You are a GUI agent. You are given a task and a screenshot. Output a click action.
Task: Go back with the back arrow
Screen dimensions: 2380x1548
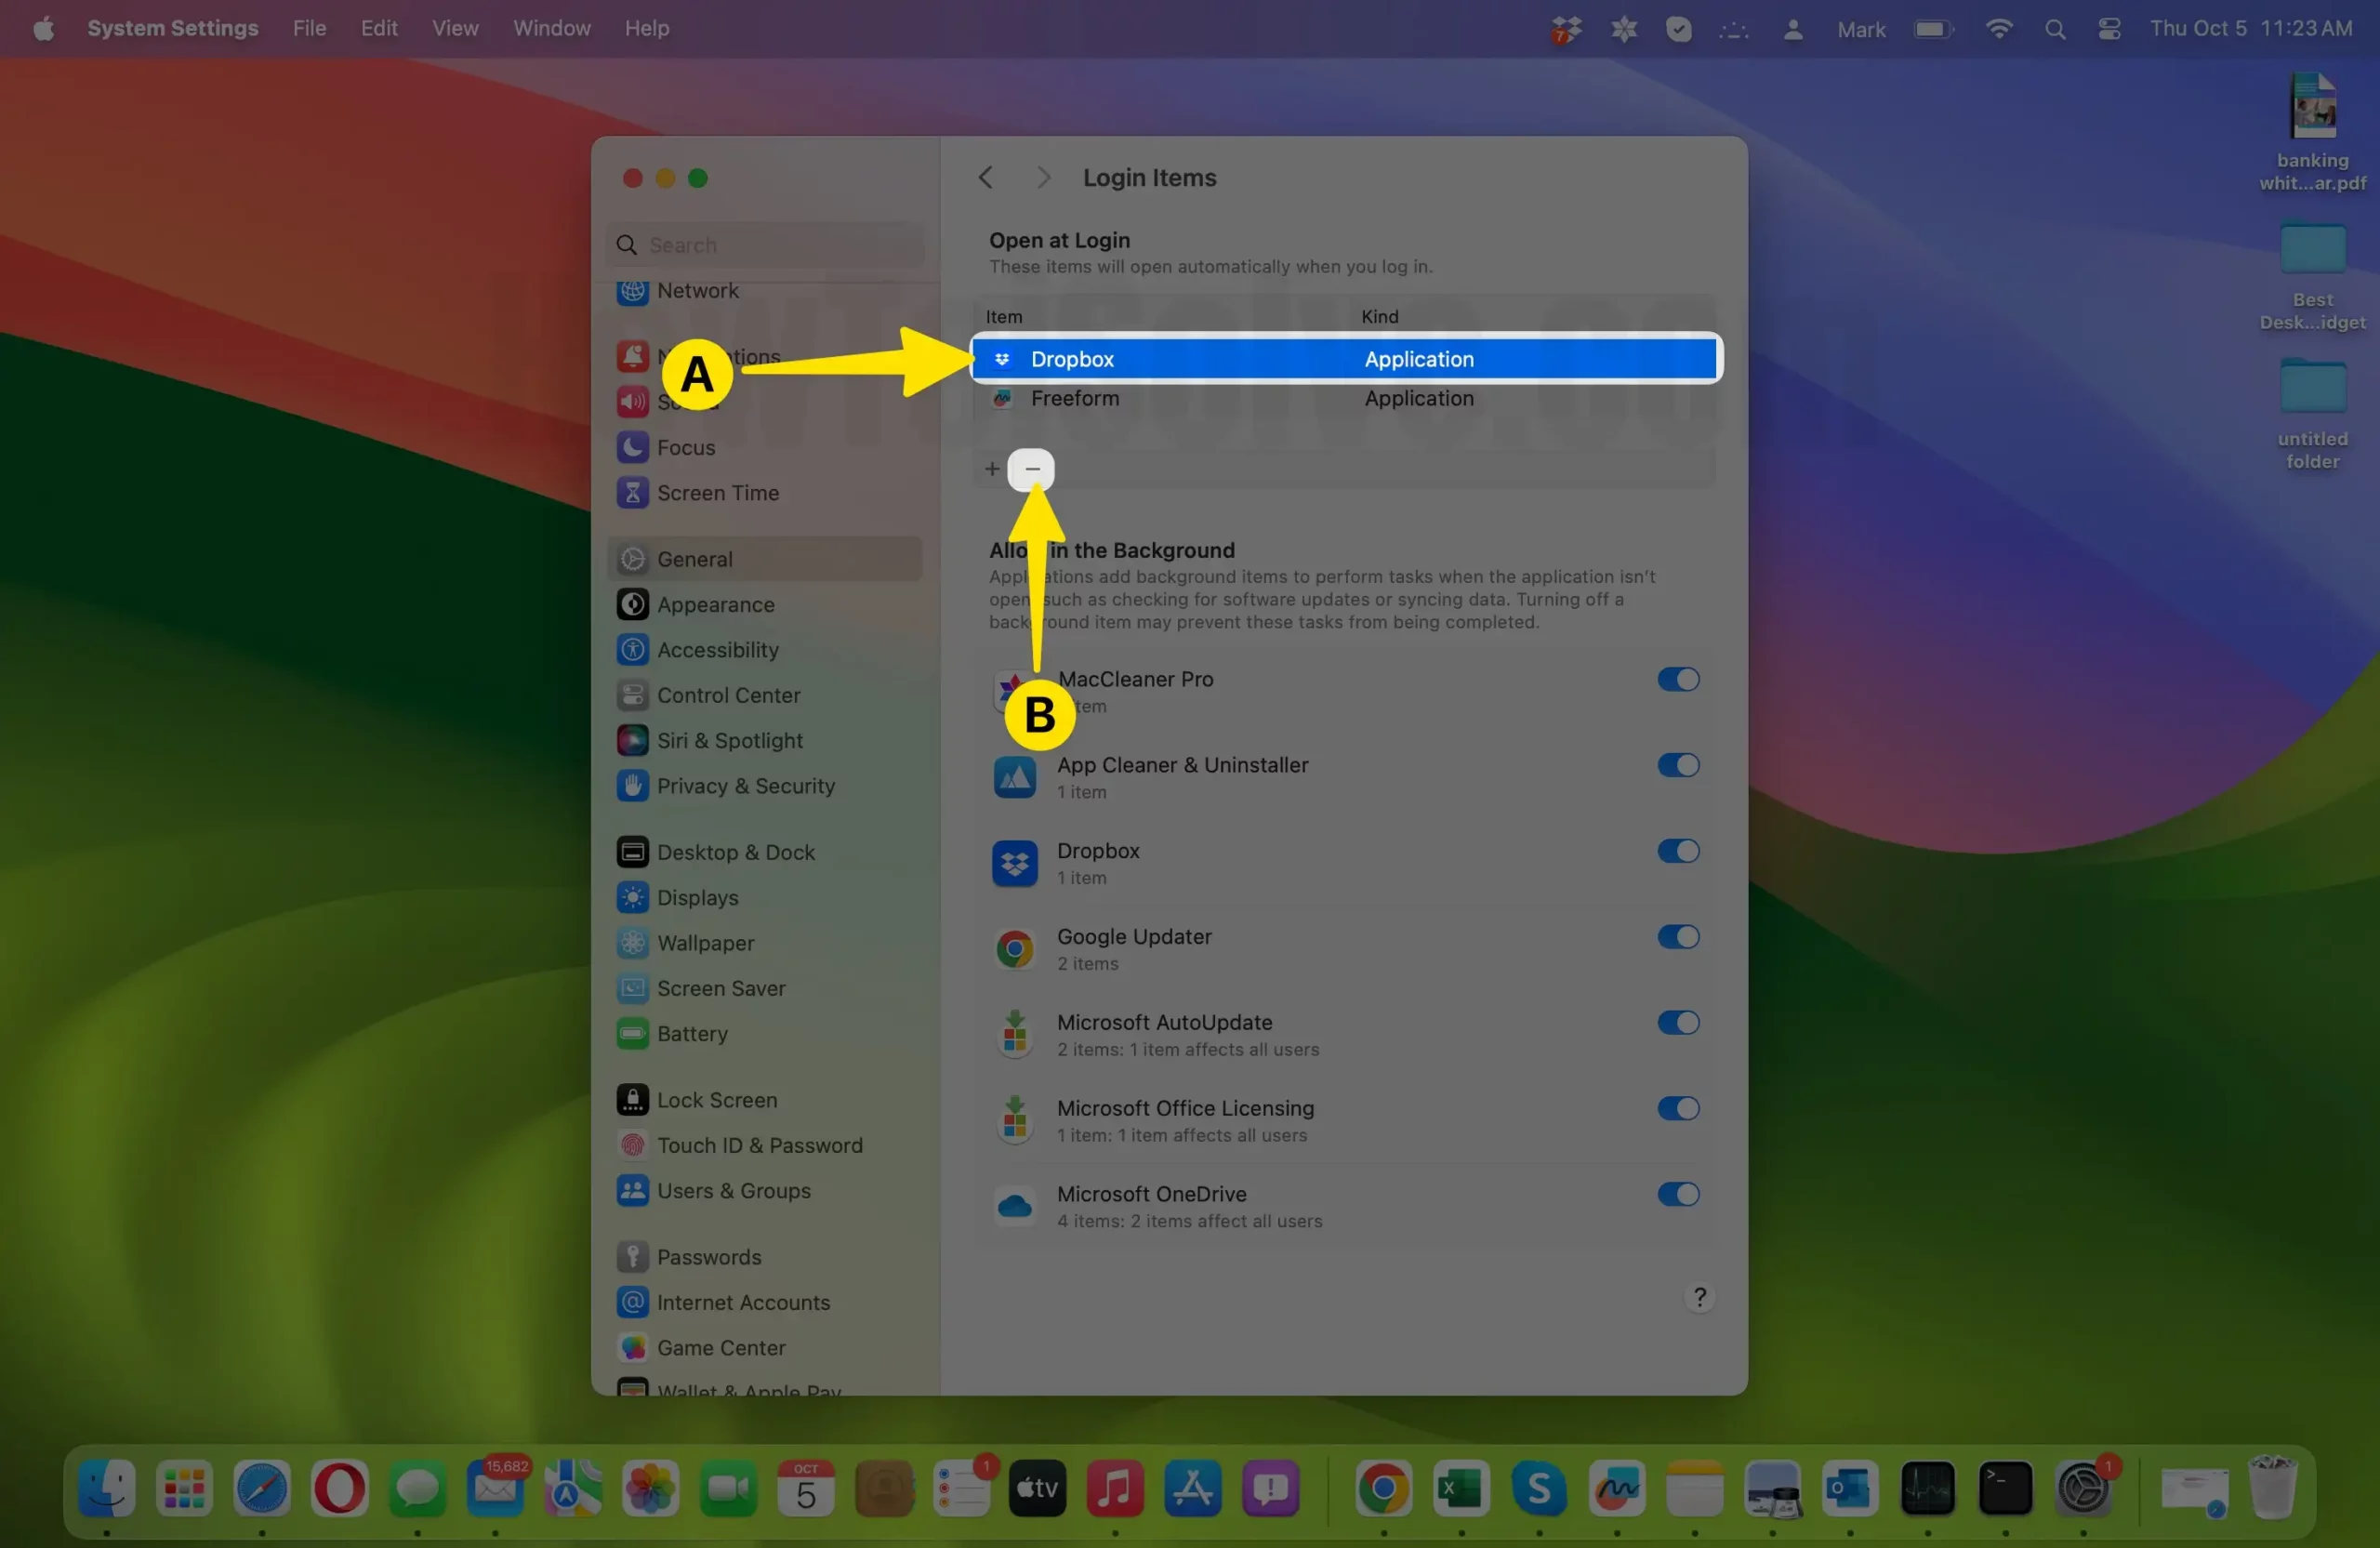pos(986,178)
